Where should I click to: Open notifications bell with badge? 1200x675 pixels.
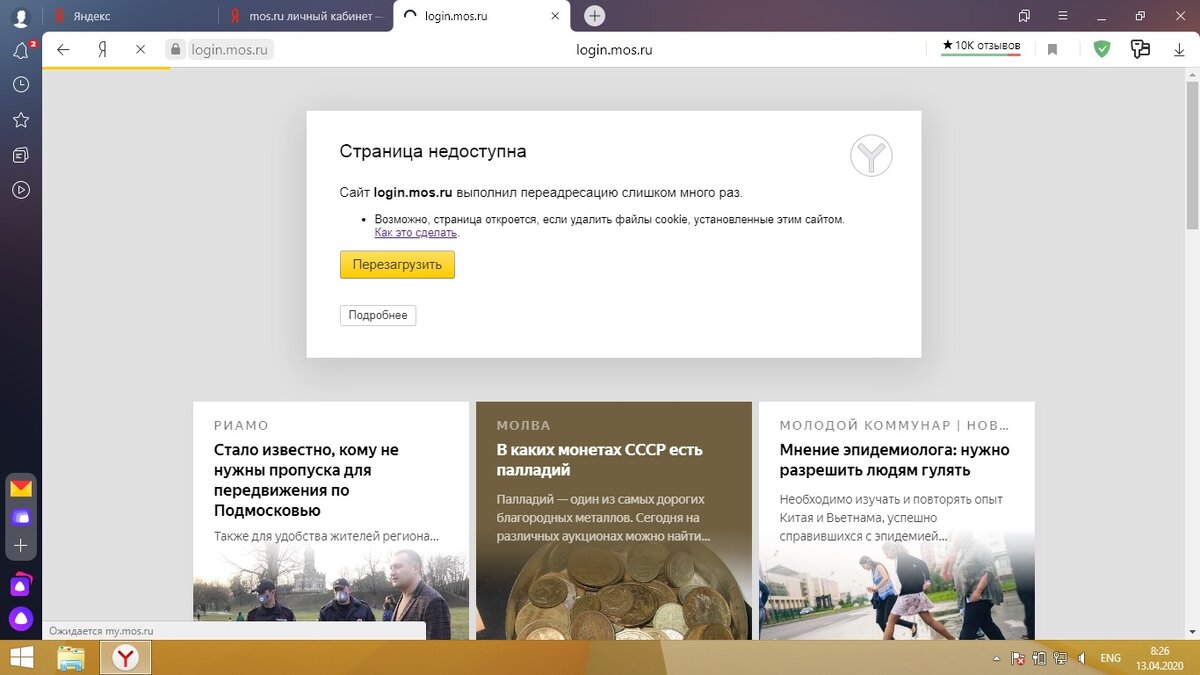(20, 51)
